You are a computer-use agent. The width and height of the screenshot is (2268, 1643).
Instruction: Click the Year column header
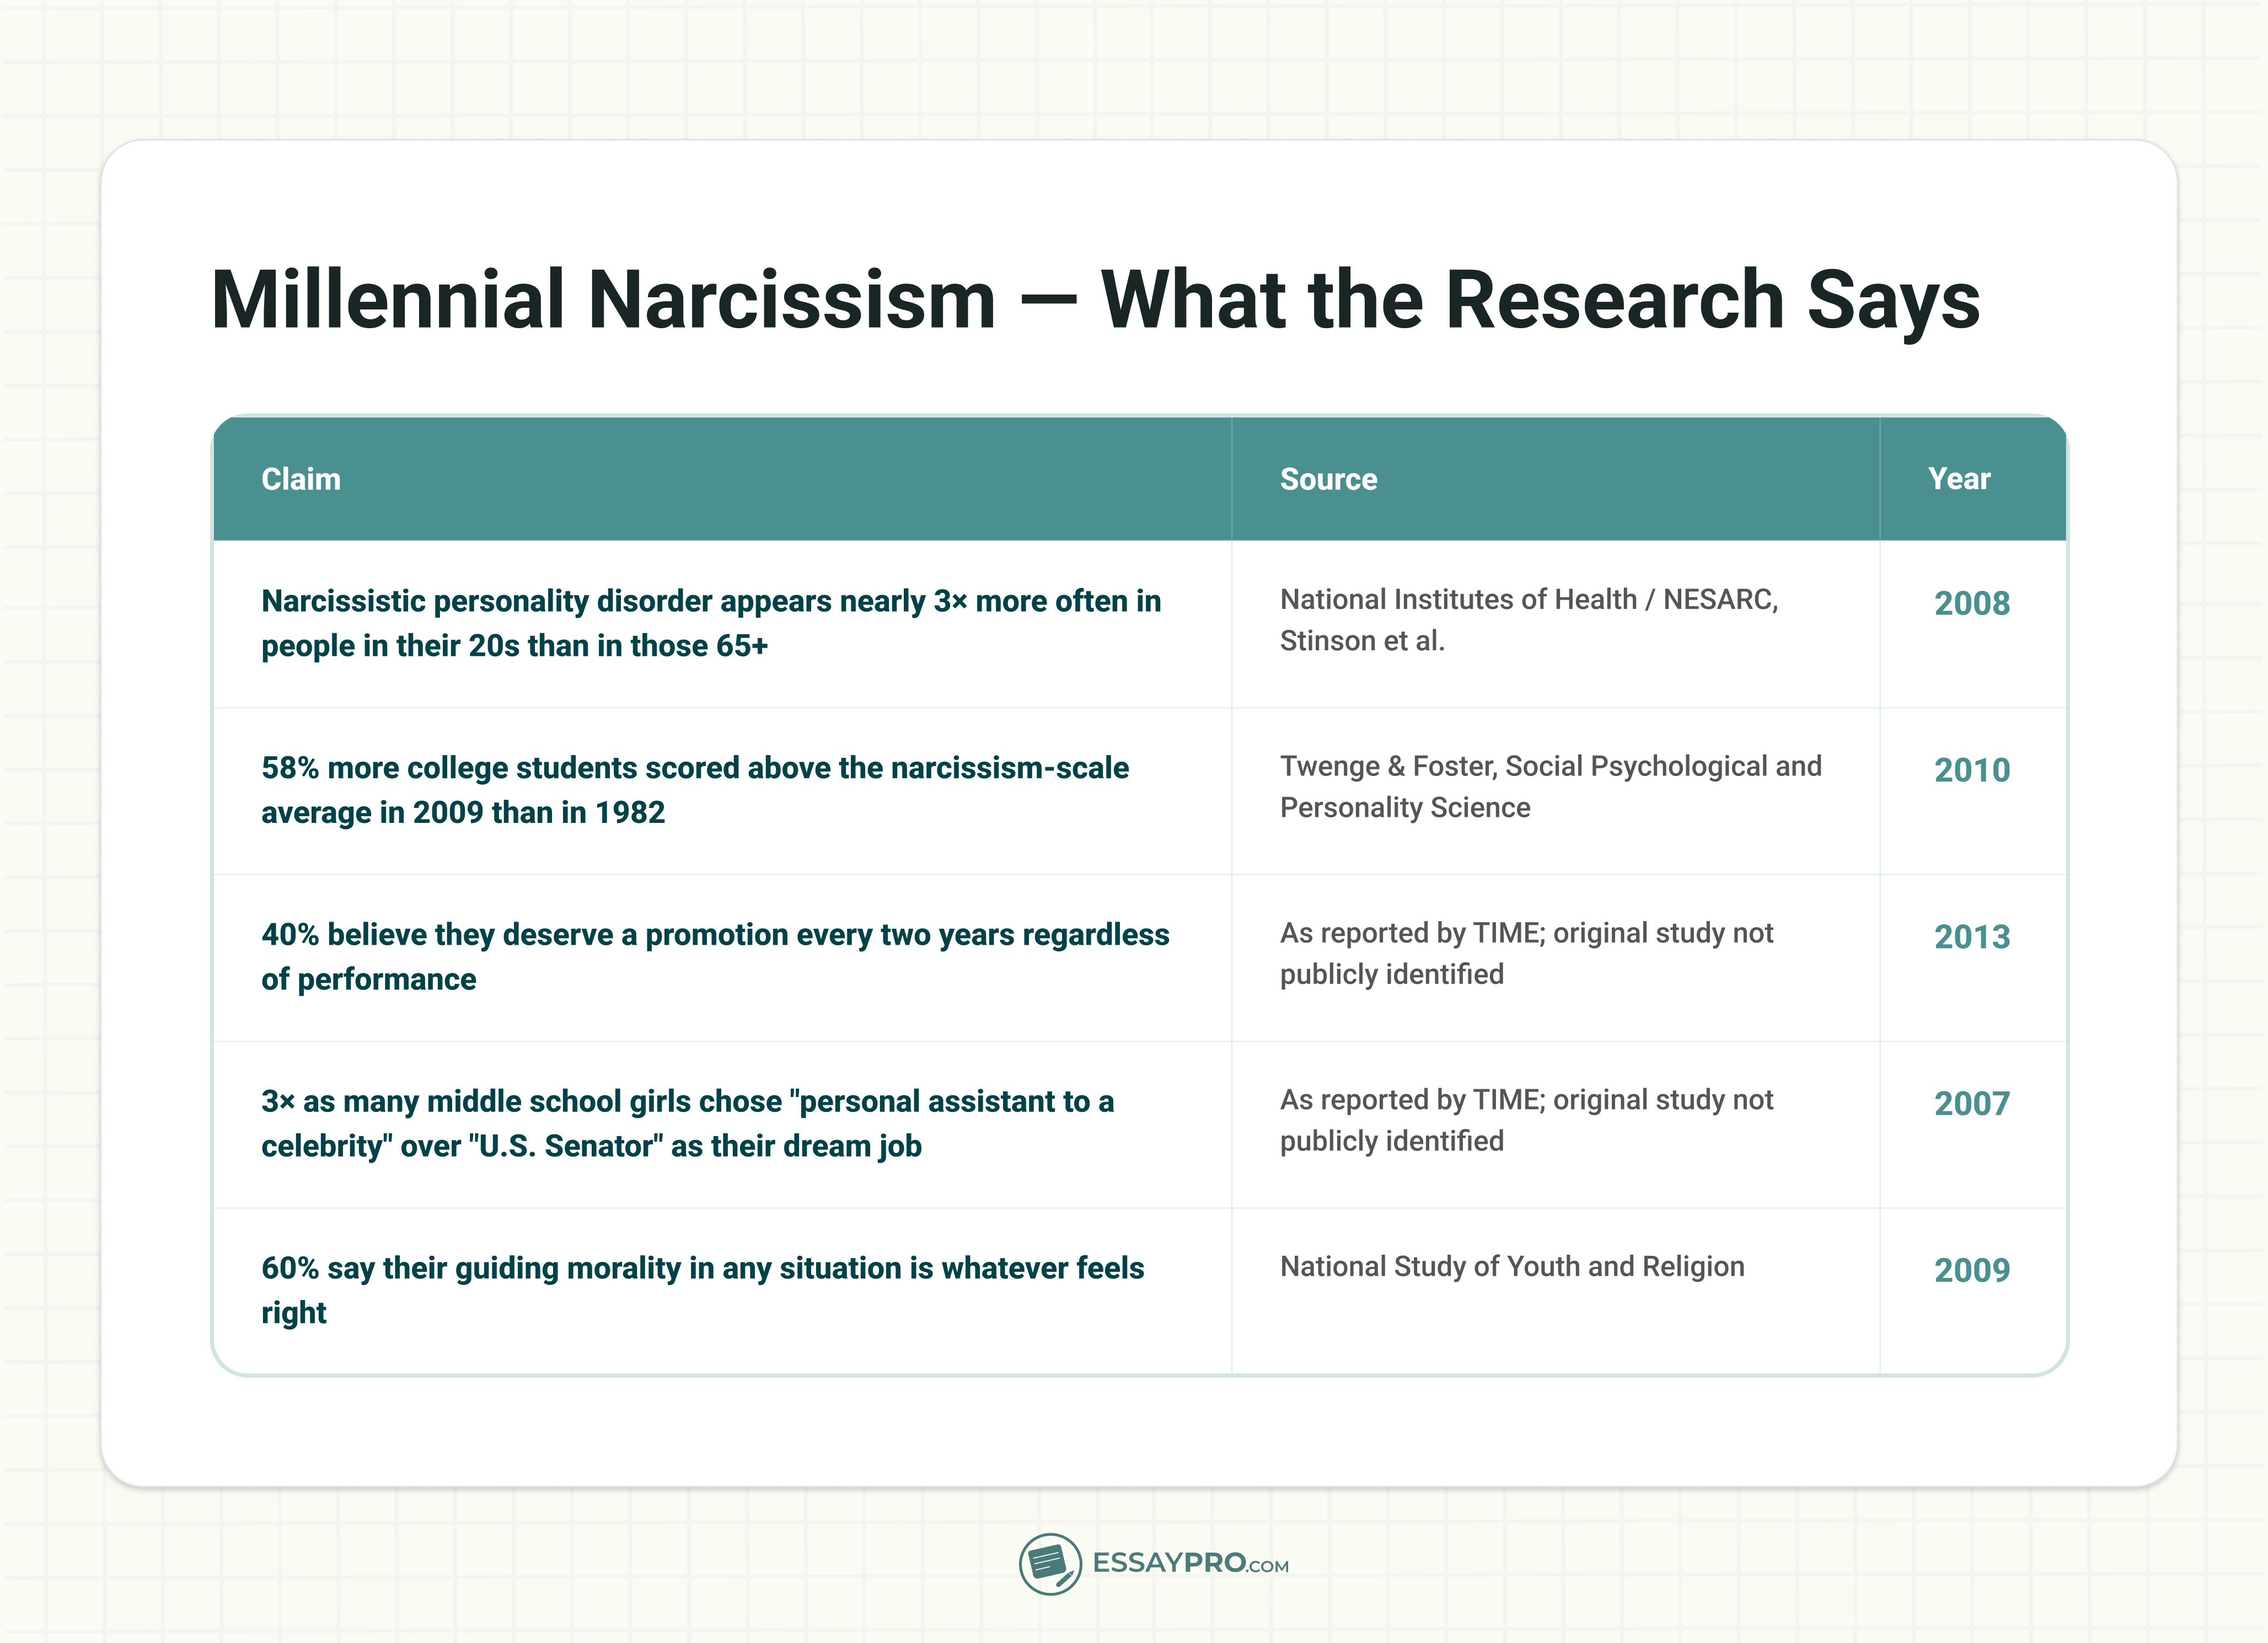pos(1959,479)
